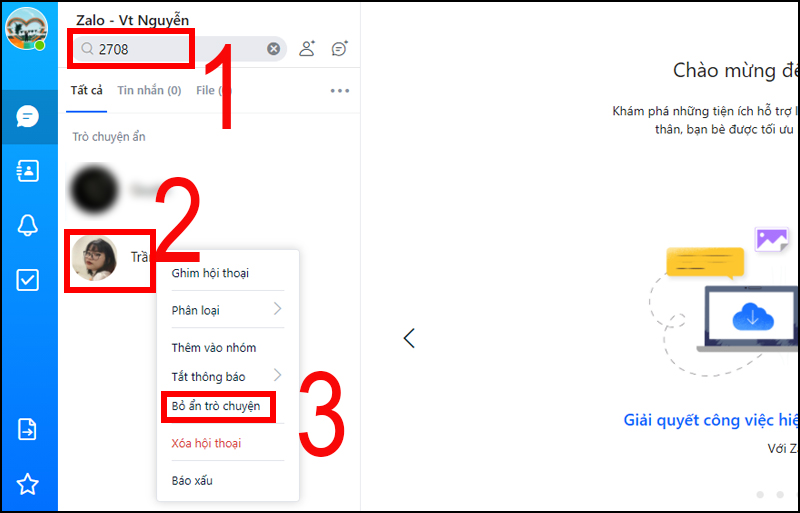Open the Contacts book sidebar icon

tap(28, 171)
